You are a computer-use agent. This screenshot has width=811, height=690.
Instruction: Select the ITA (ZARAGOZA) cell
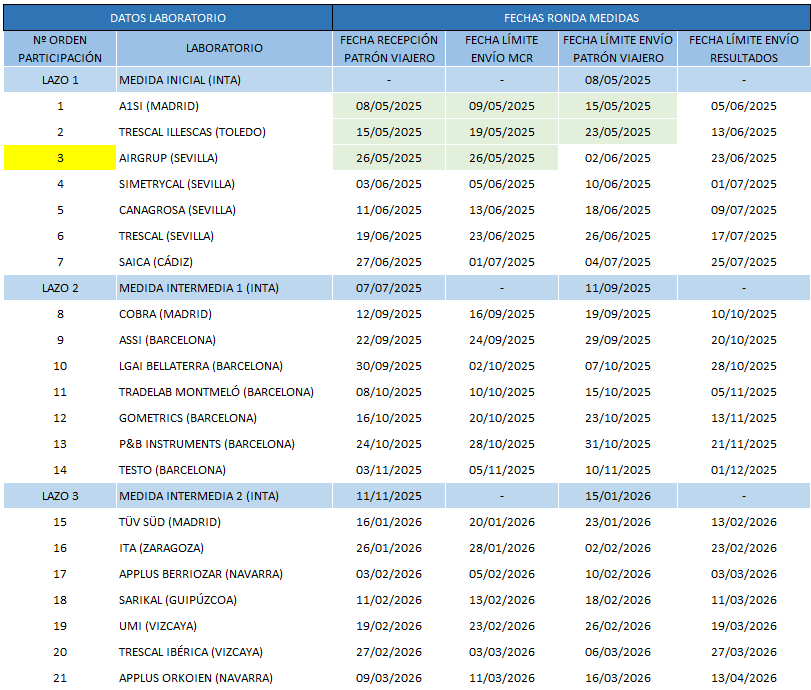224,548
